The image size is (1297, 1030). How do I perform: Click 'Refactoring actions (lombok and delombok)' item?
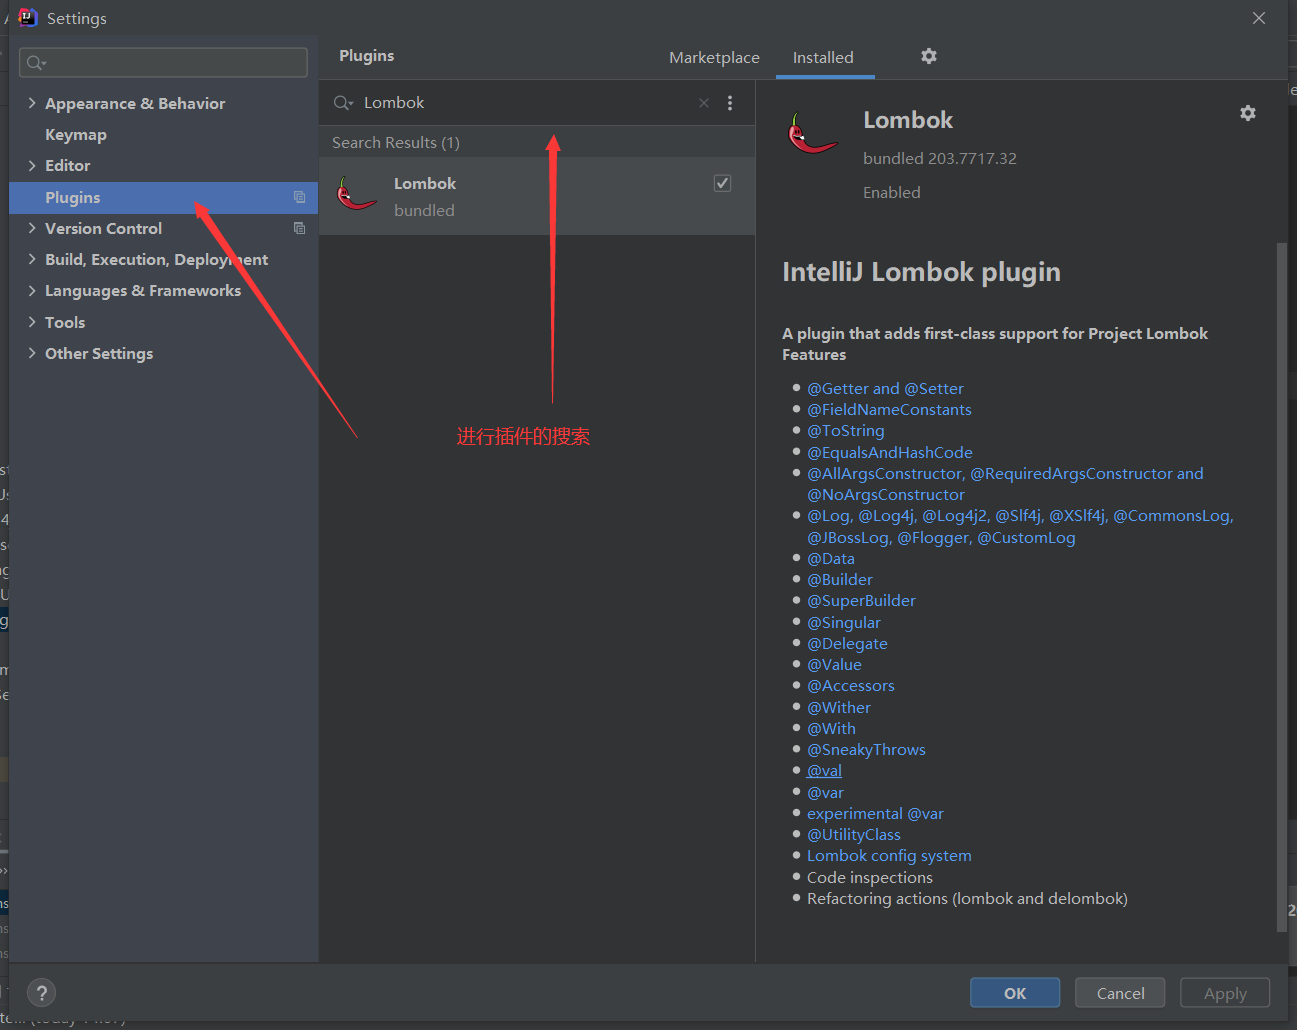[967, 898]
